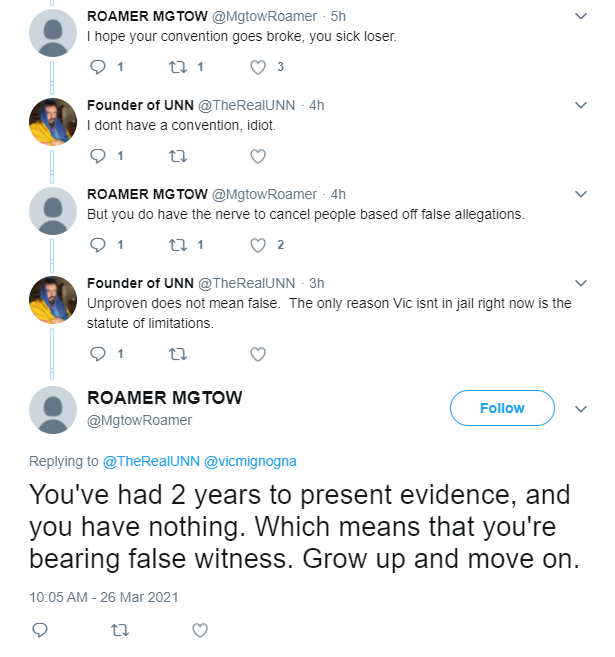615x657 pixels.
Task: Follow ROAMER MGTOW
Action: (x=502, y=408)
